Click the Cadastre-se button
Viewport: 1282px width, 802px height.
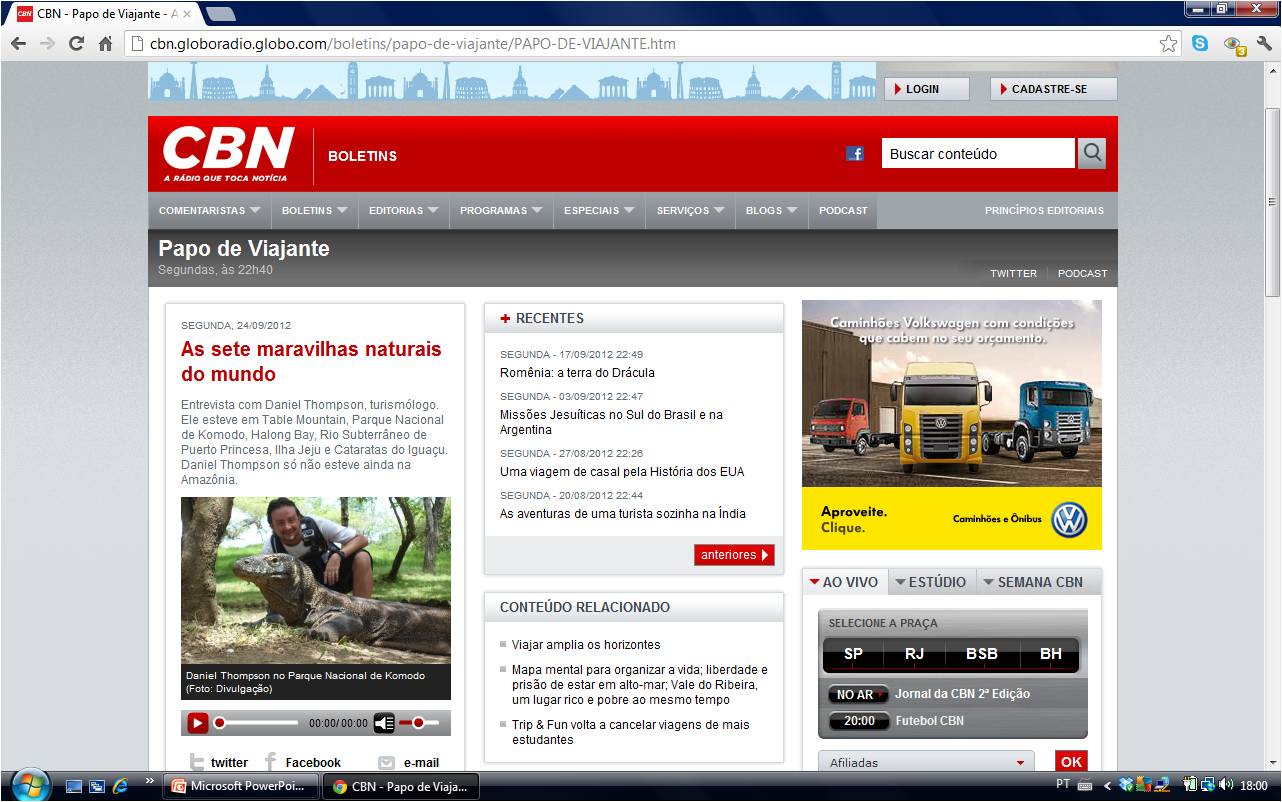(1053, 89)
